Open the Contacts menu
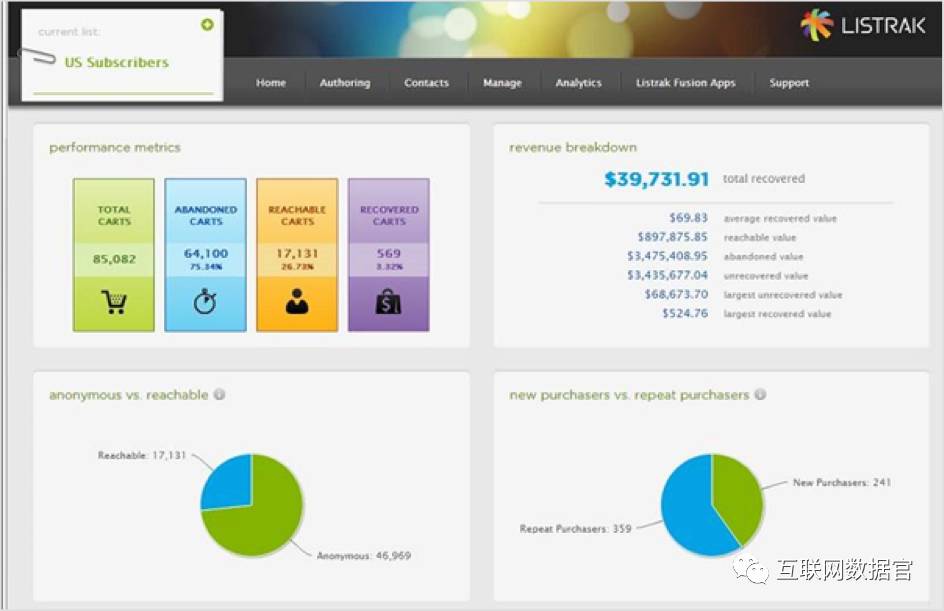944x611 pixels. click(x=426, y=83)
